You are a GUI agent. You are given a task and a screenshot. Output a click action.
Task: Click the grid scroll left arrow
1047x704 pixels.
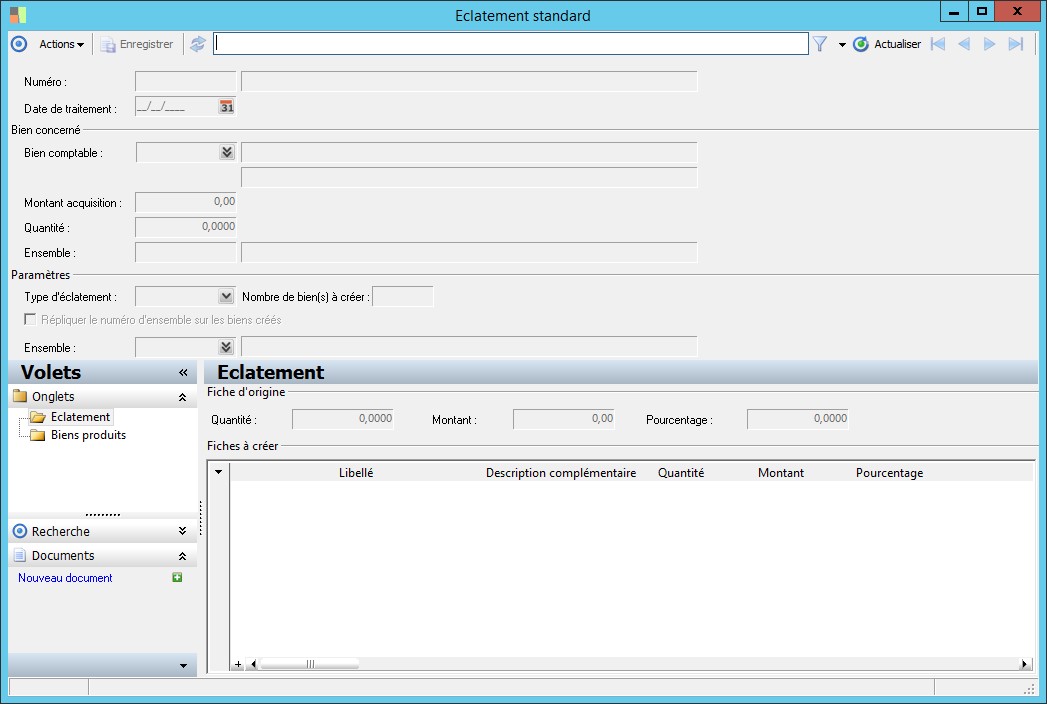coord(253,664)
